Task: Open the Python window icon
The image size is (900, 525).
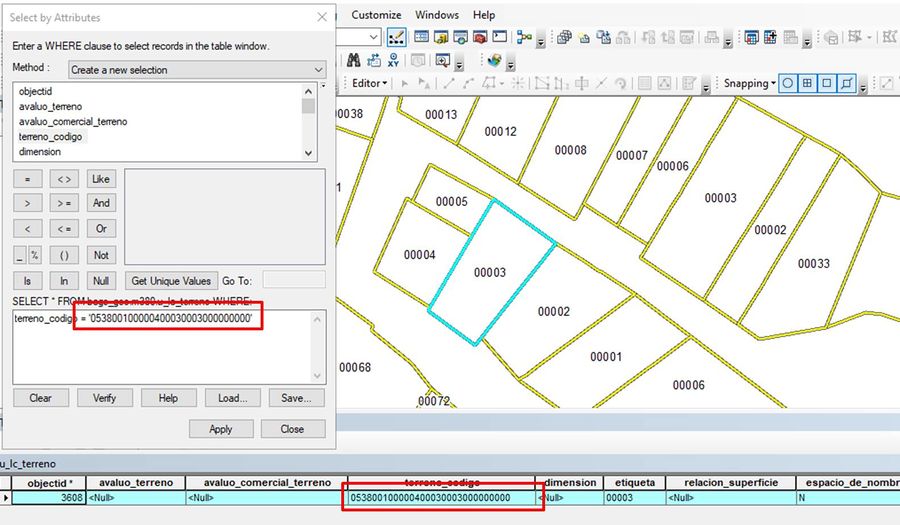Action: click(500, 37)
